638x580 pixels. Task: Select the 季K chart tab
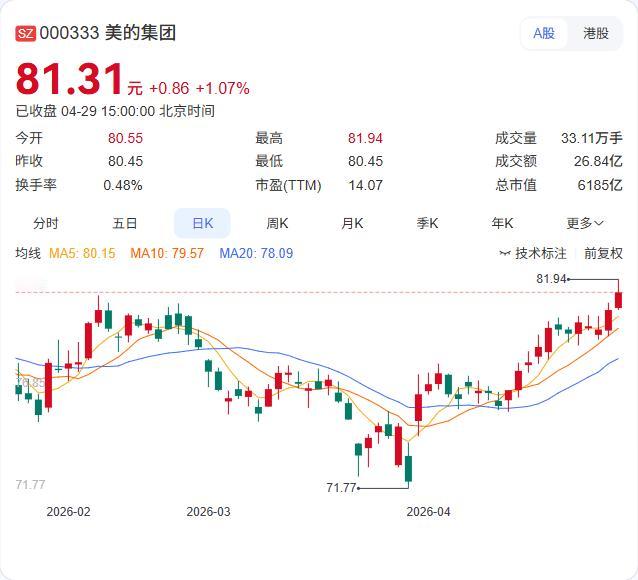click(427, 223)
